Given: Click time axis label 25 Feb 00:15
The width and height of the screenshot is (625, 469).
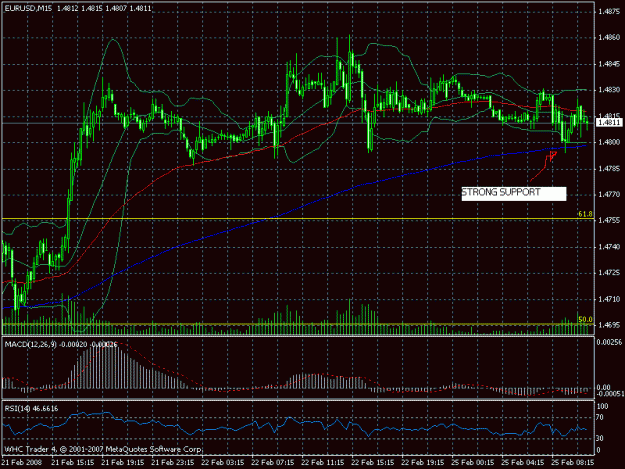Looking at the screenshot, I should point(473,462).
